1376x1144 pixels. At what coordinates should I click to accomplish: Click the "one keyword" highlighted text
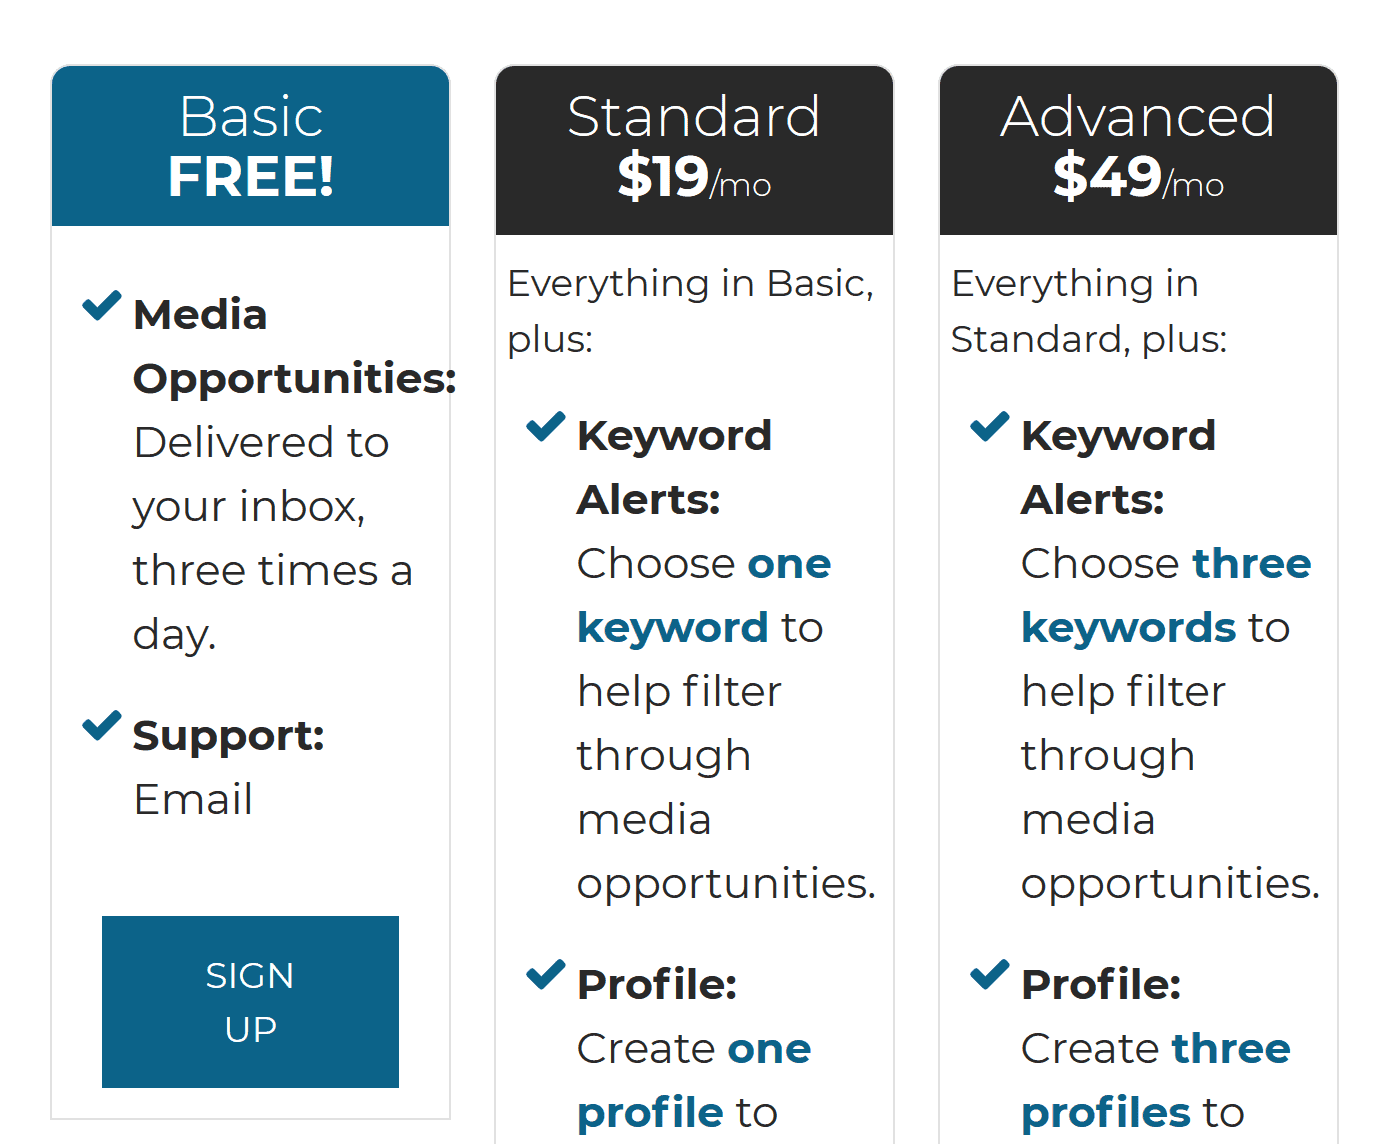coord(704,596)
